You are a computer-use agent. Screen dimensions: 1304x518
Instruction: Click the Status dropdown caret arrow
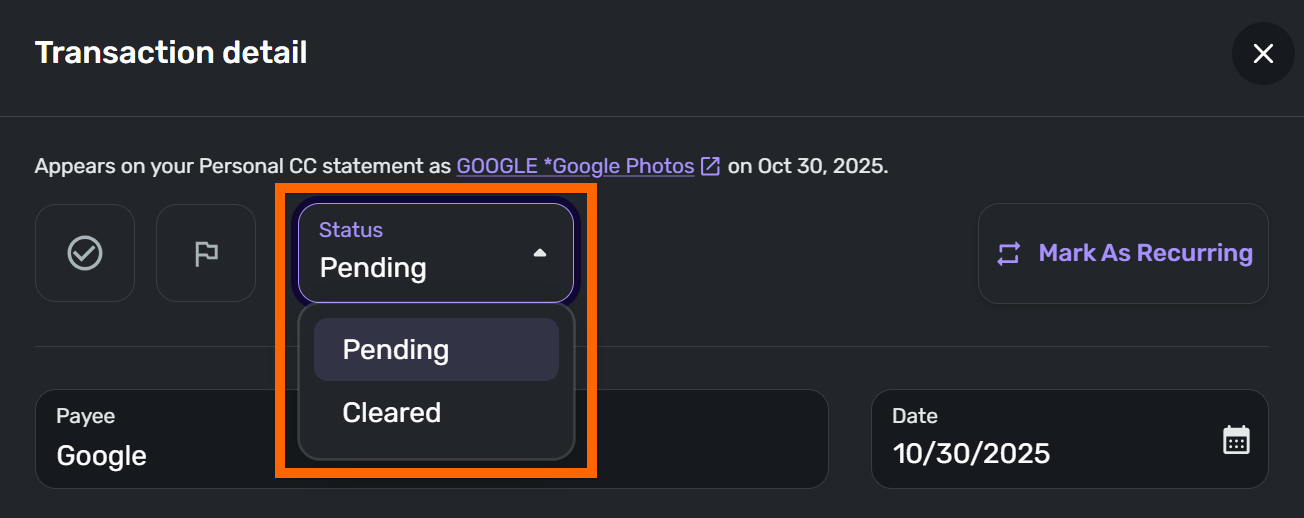540,254
